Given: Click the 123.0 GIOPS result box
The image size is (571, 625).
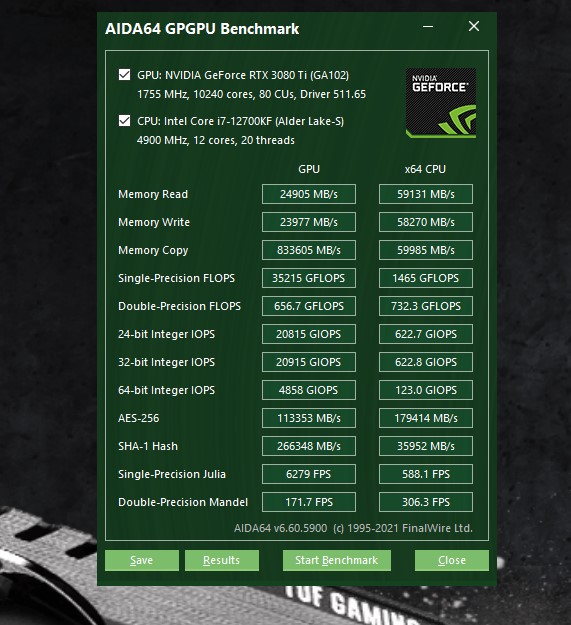Looking at the screenshot, I should point(426,390).
